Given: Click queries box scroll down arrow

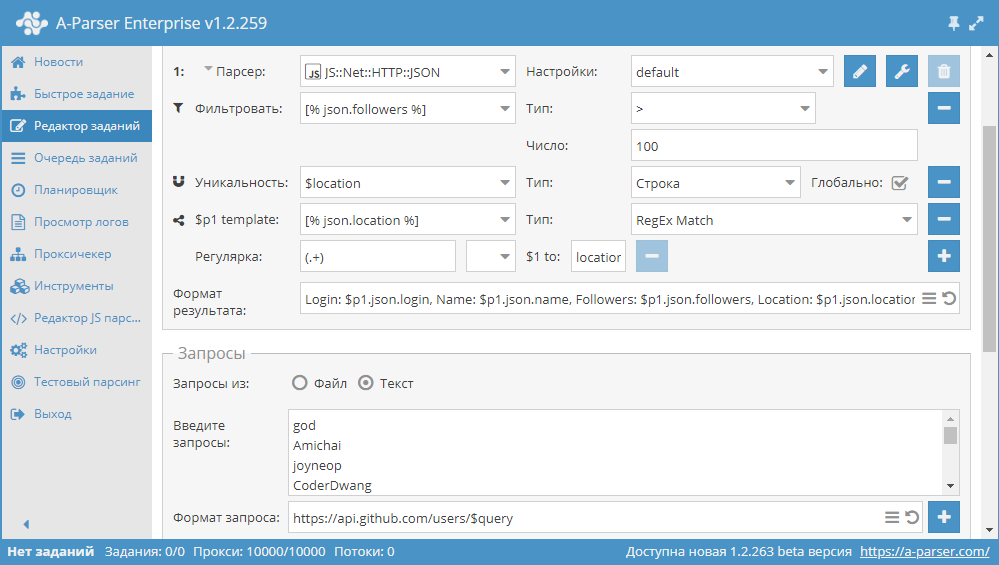Looking at the screenshot, I should coord(951,486).
